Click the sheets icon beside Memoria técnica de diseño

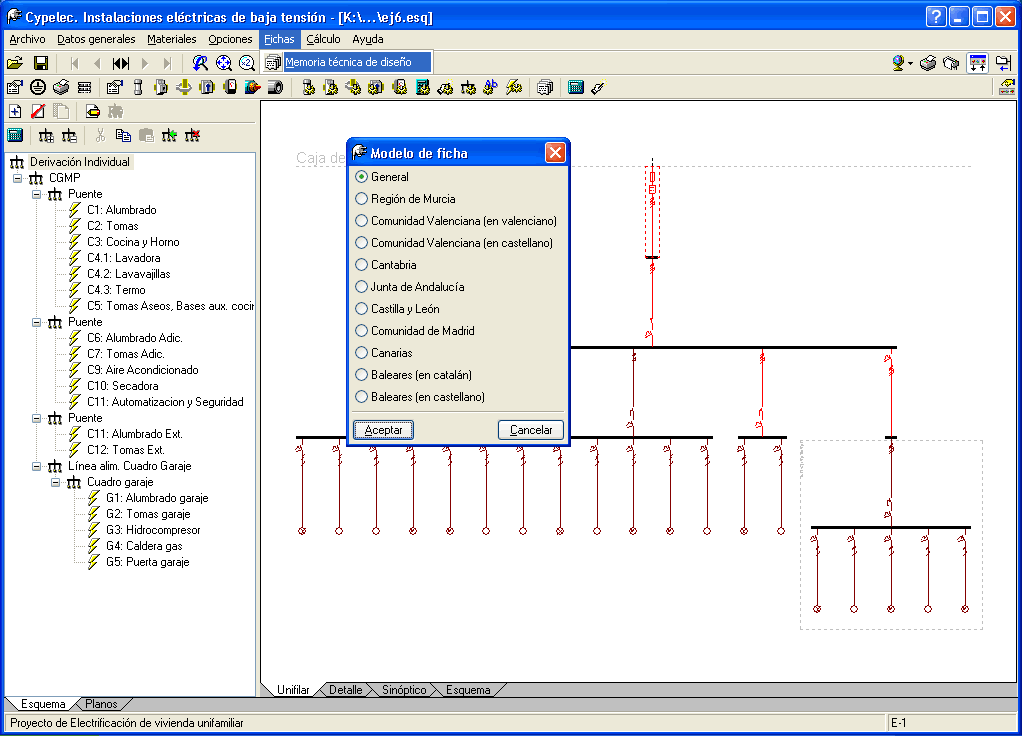[x=273, y=63]
